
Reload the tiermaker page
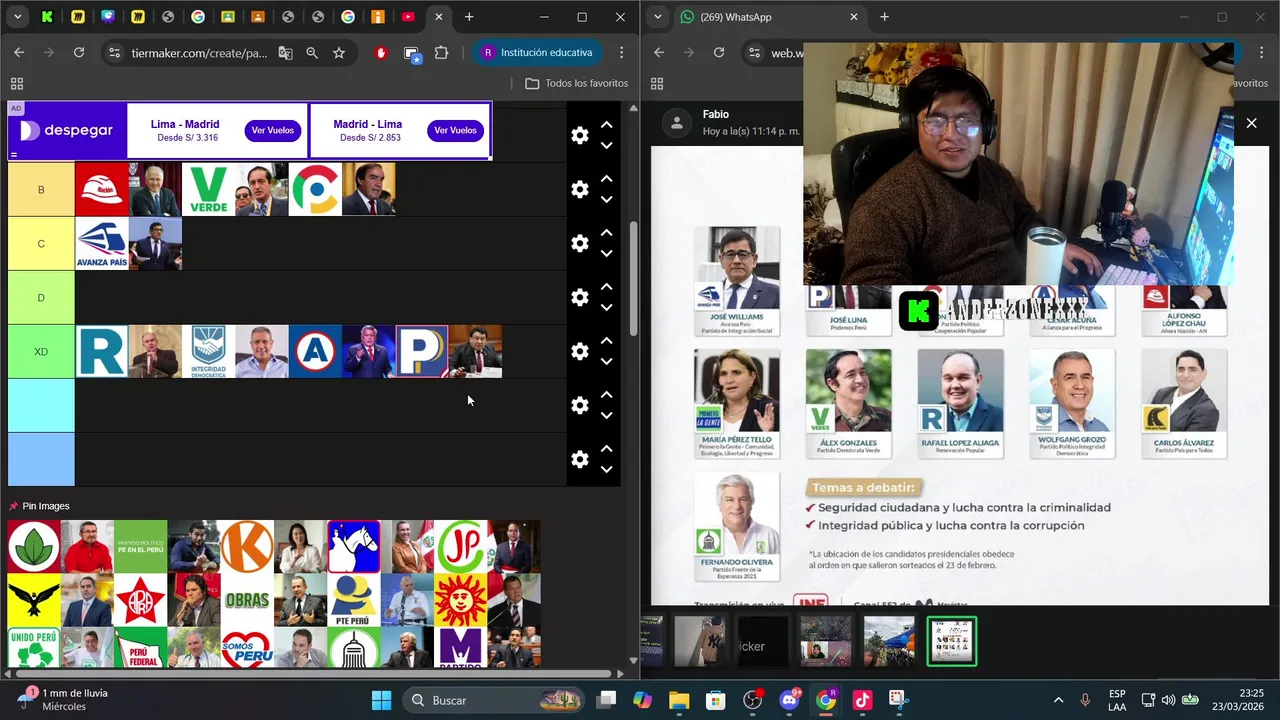click(79, 52)
